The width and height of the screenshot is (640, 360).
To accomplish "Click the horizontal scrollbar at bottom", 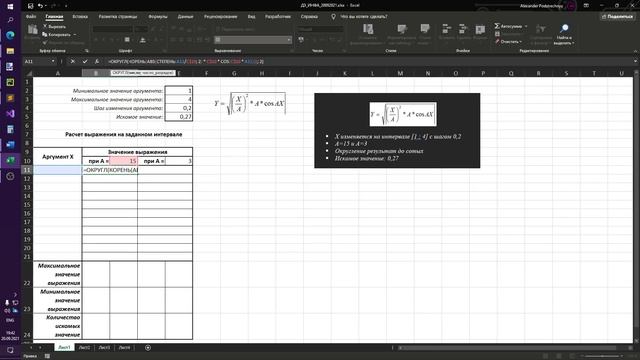I will pyautogui.click(x=508, y=348).
